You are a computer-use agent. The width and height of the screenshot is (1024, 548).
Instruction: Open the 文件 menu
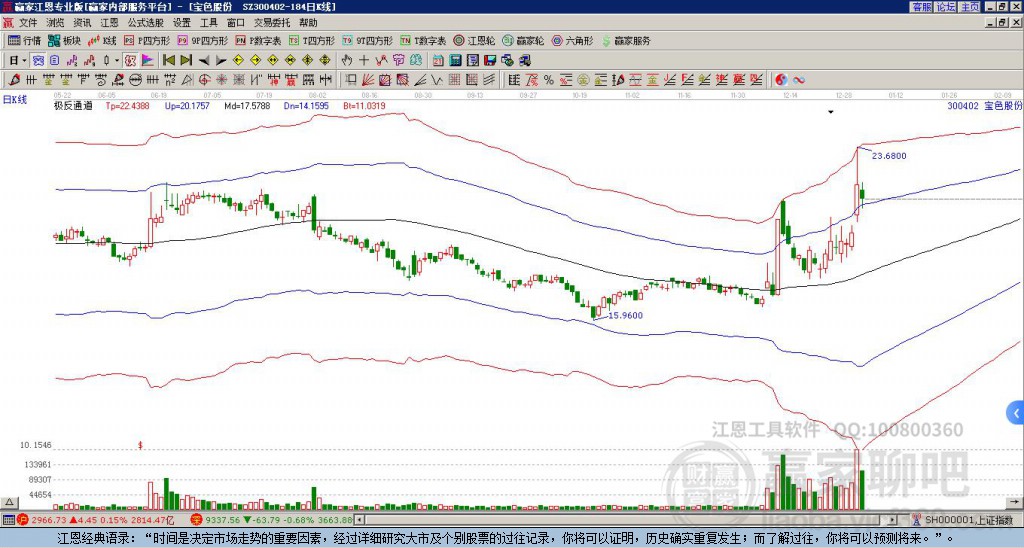click(x=28, y=23)
